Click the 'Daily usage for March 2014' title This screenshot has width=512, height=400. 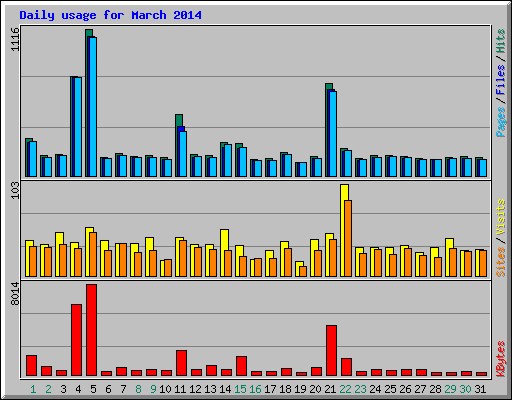click(110, 15)
